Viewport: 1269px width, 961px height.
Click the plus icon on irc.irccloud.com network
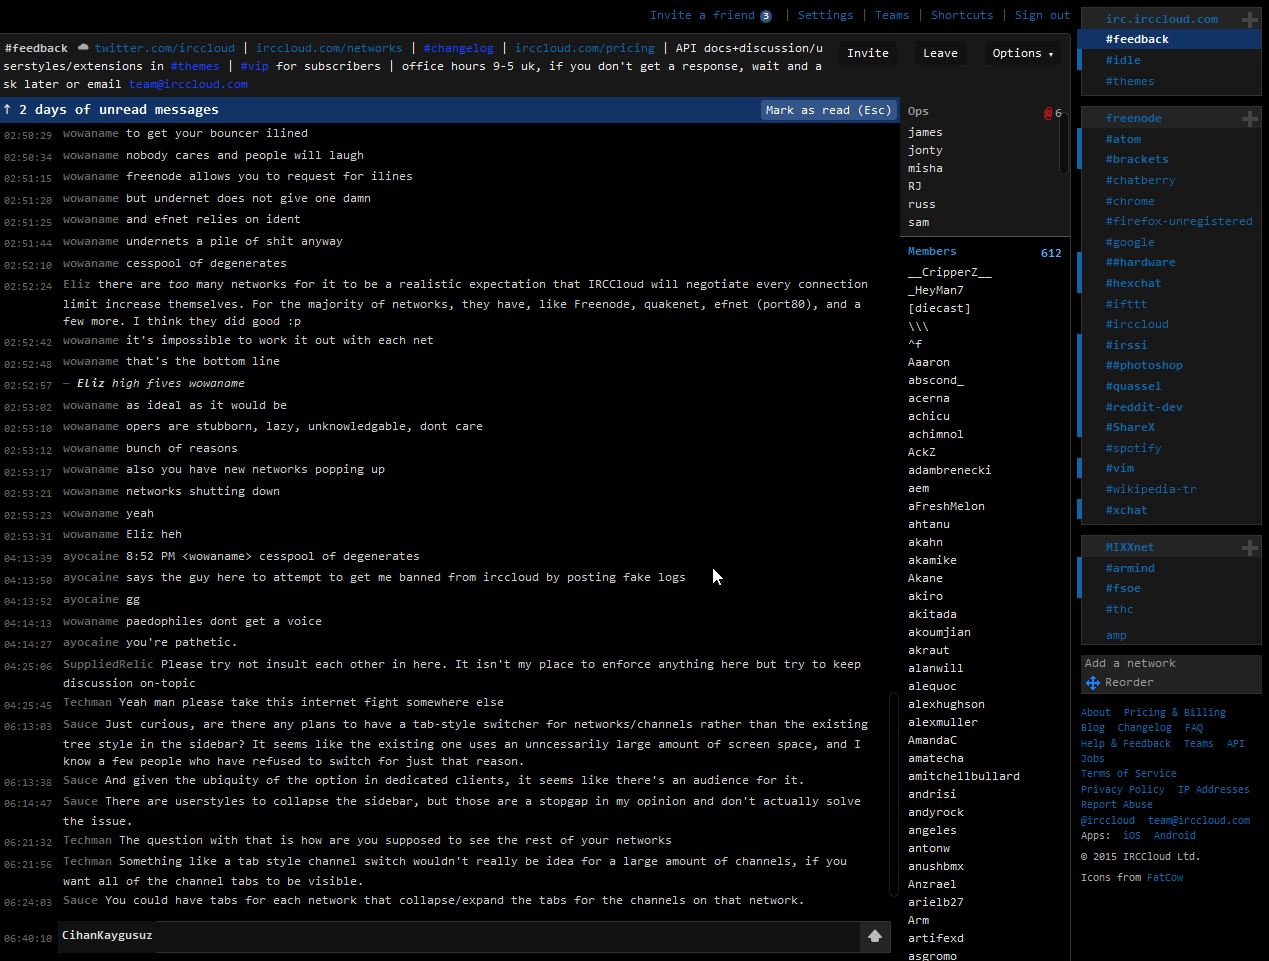[x=1249, y=18]
